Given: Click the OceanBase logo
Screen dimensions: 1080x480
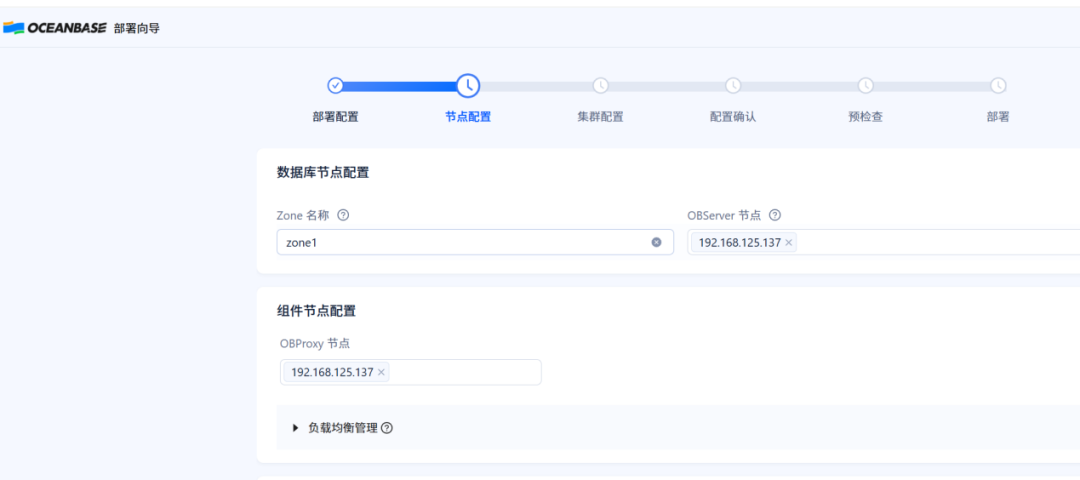Looking at the screenshot, I should [x=55, y=28].
